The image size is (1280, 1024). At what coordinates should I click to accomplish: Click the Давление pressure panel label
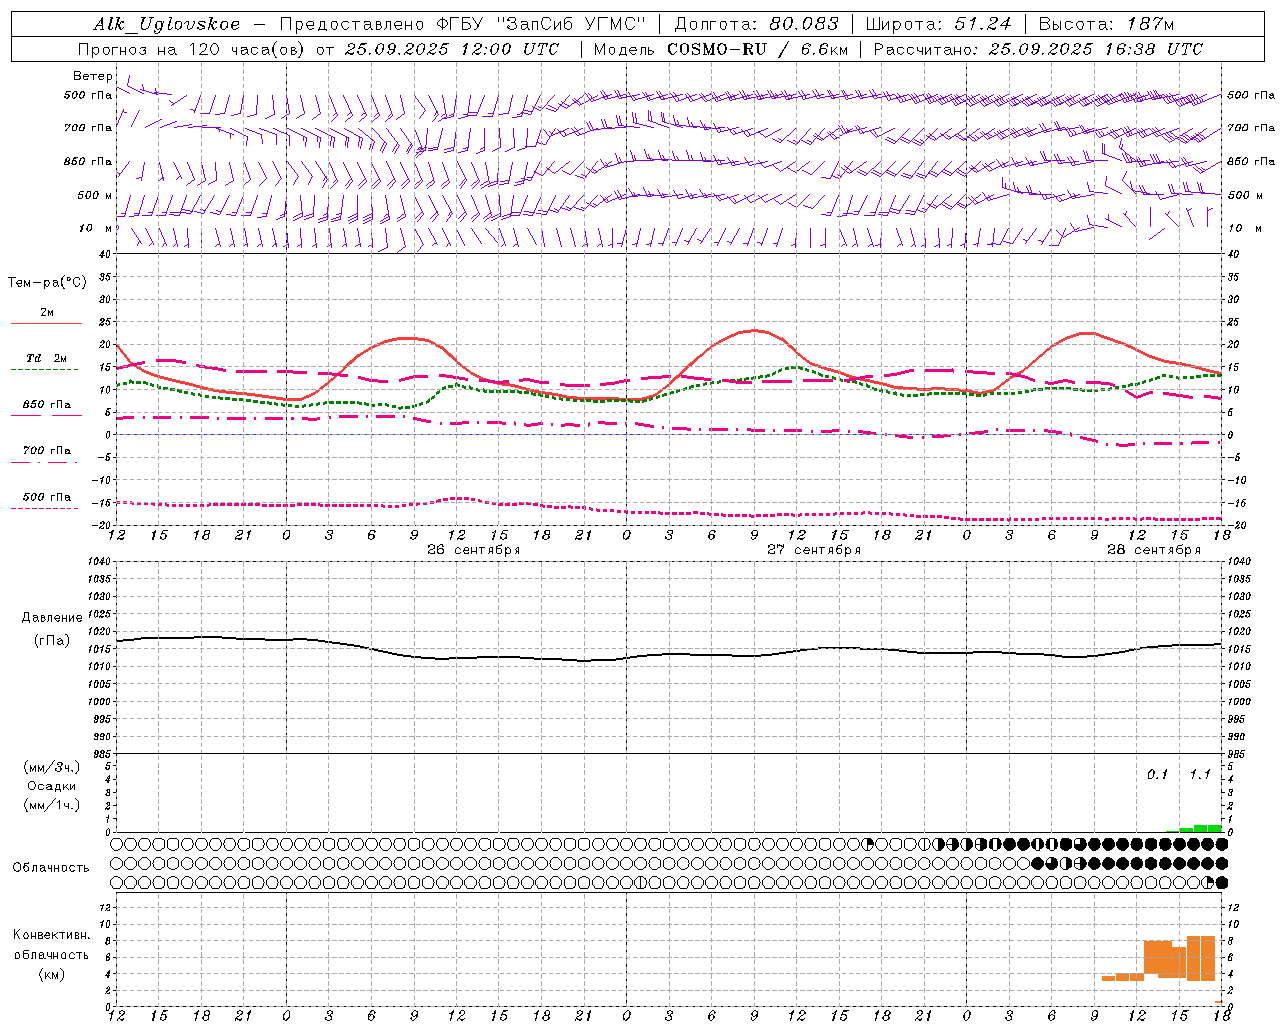[x=52, y=618]
